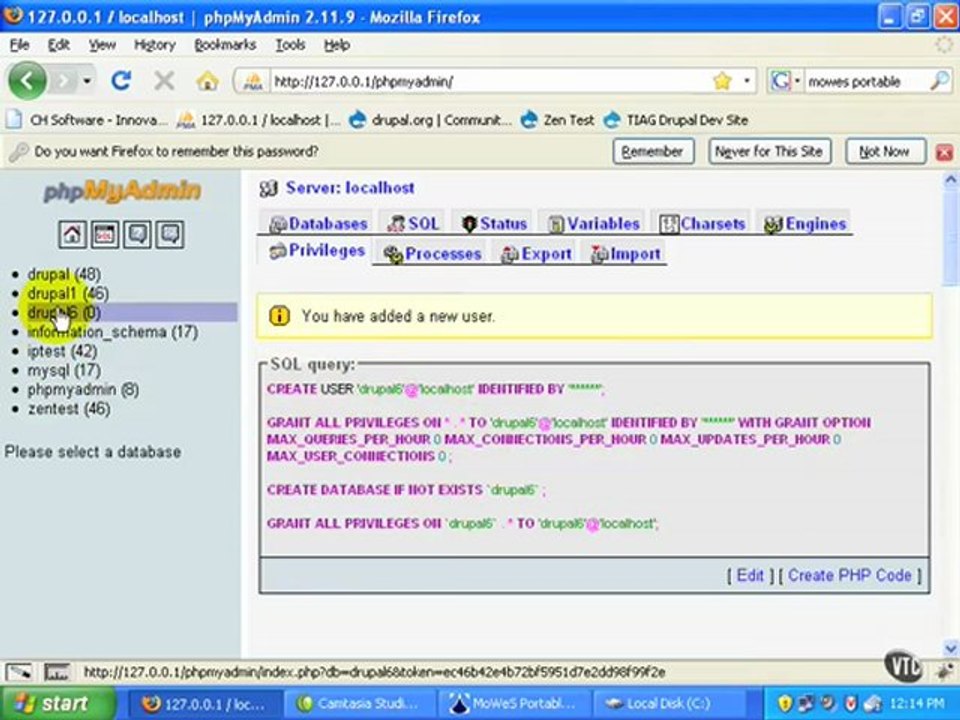960x720 pixels.
Task: Open the third sidebar documentation icon
Action: point(137,234)
